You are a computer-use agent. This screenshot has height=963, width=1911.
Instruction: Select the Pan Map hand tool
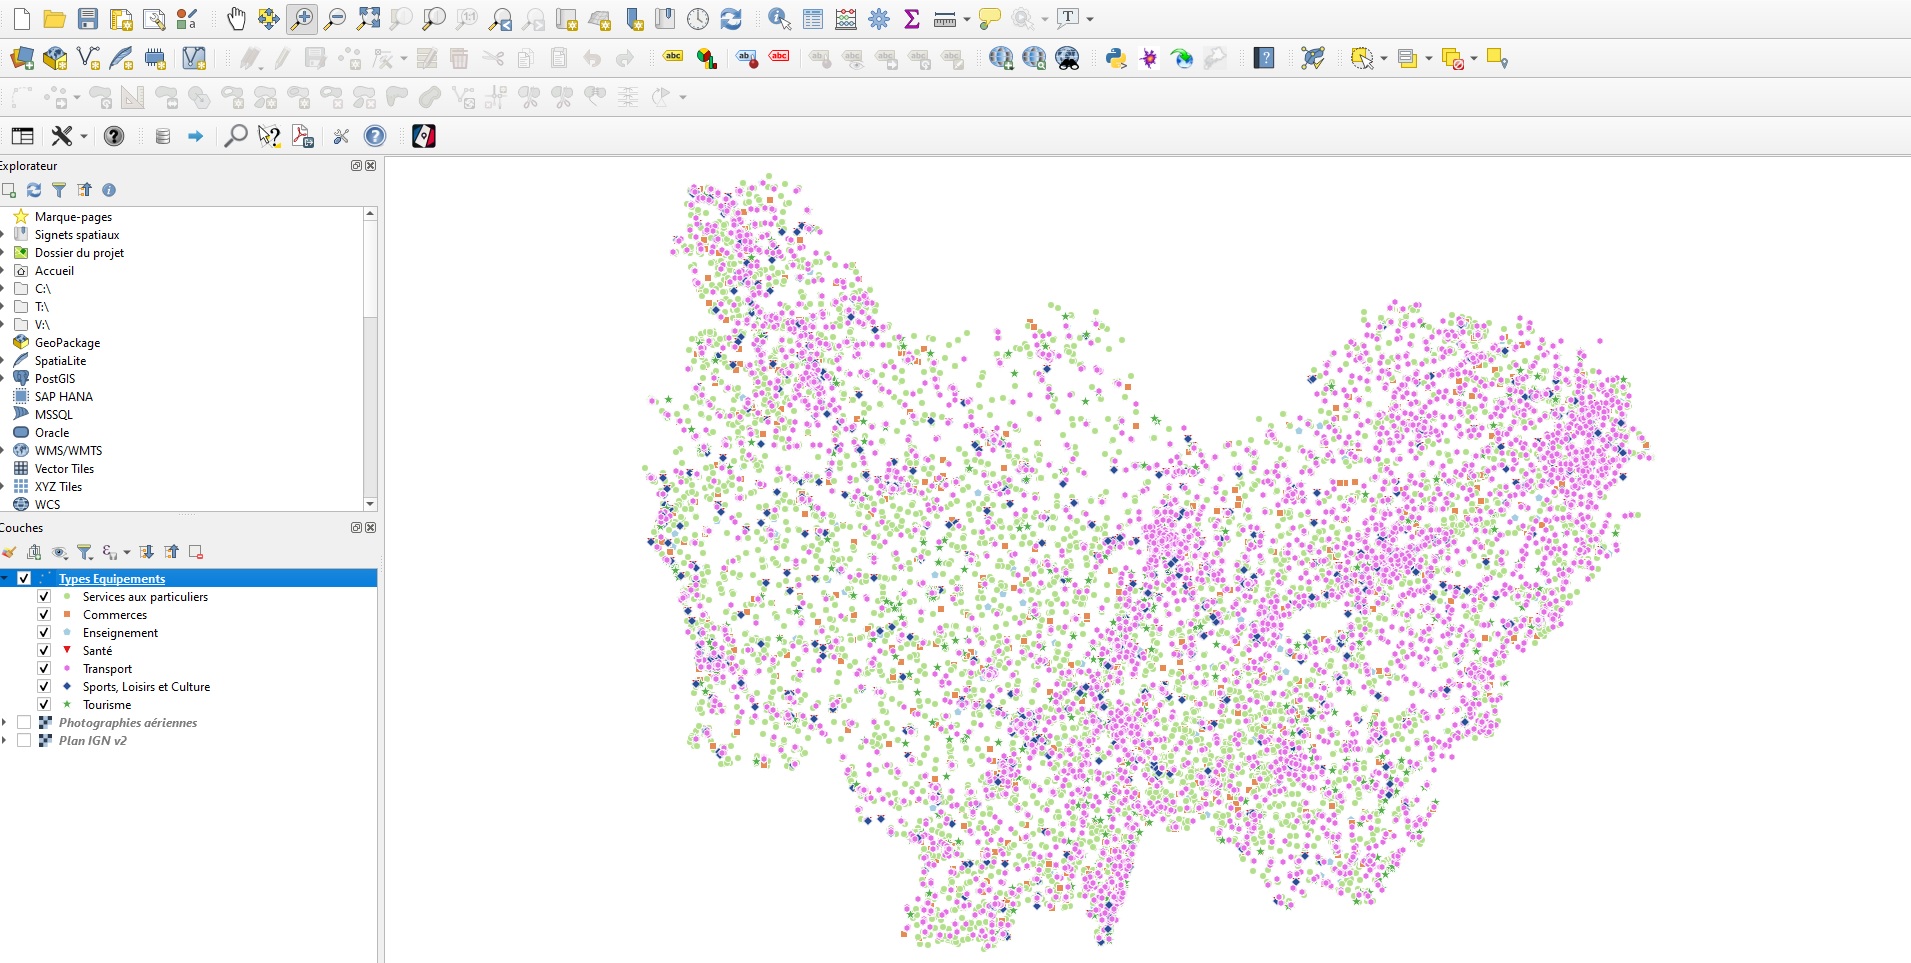(236, 19)
